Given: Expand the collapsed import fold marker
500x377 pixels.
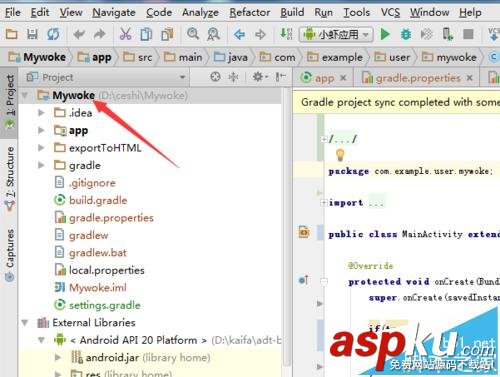Looking at the screenshot, I should tap(323, 203).
